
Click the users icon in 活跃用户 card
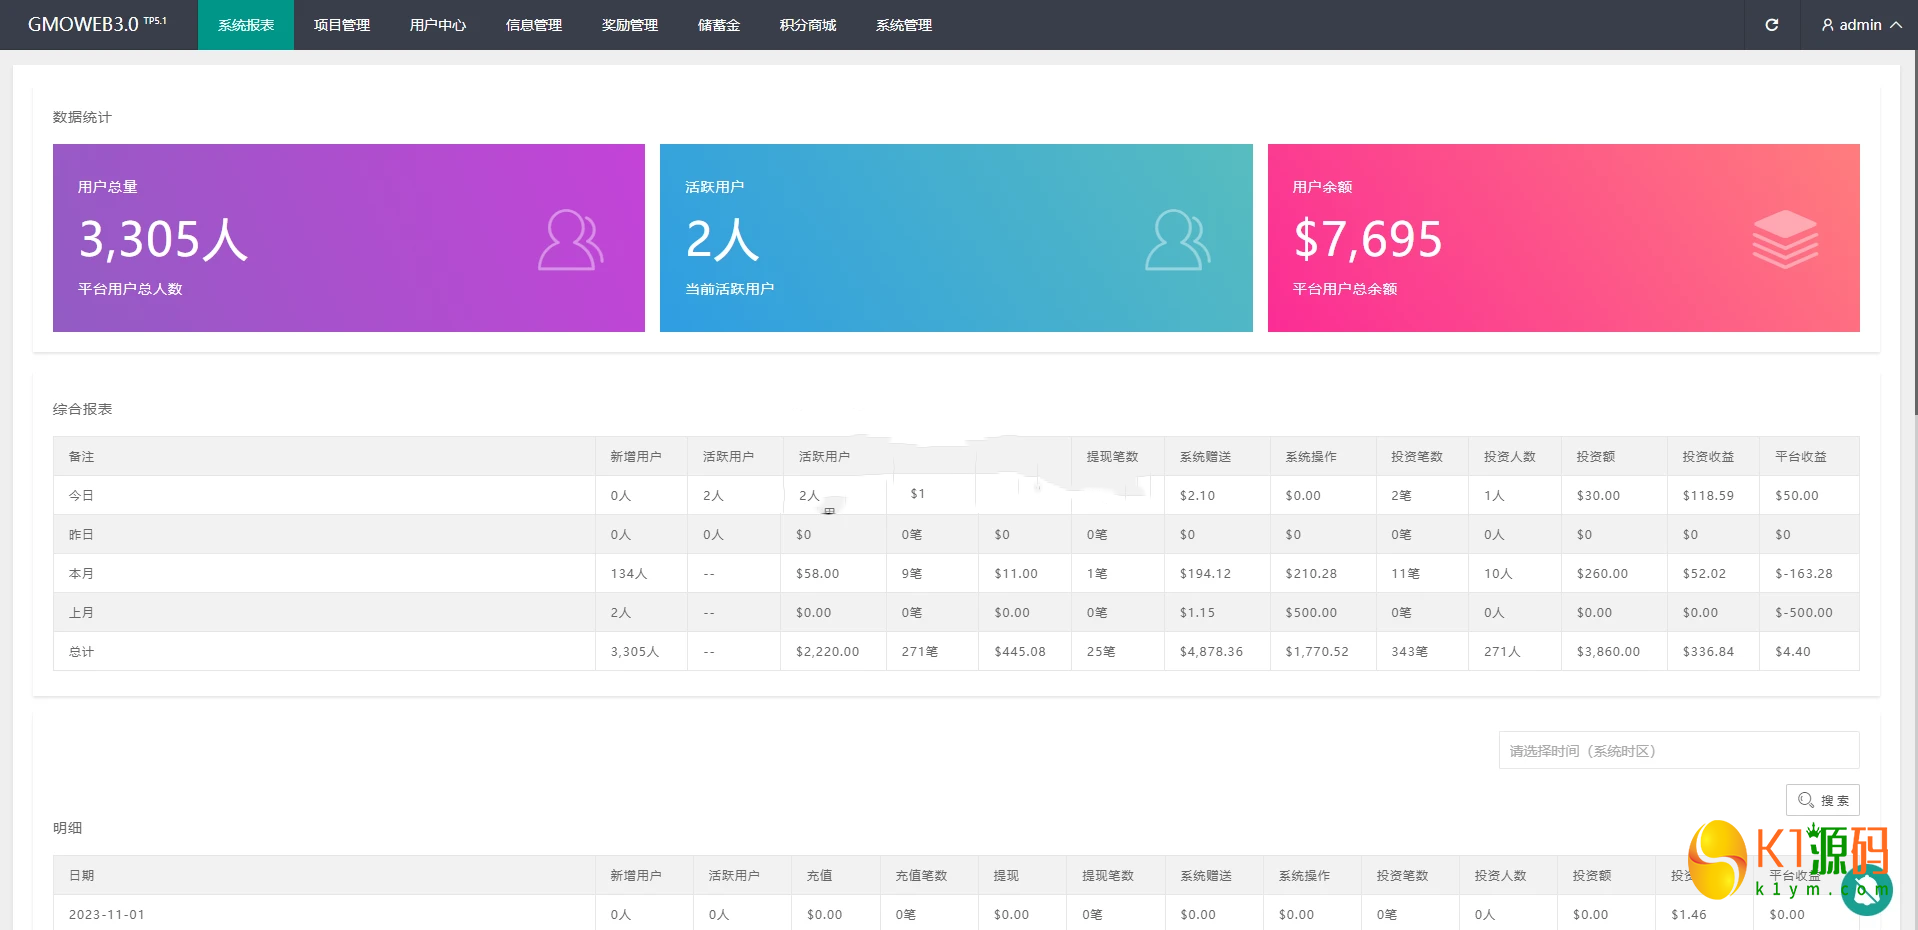[1177, 240]
